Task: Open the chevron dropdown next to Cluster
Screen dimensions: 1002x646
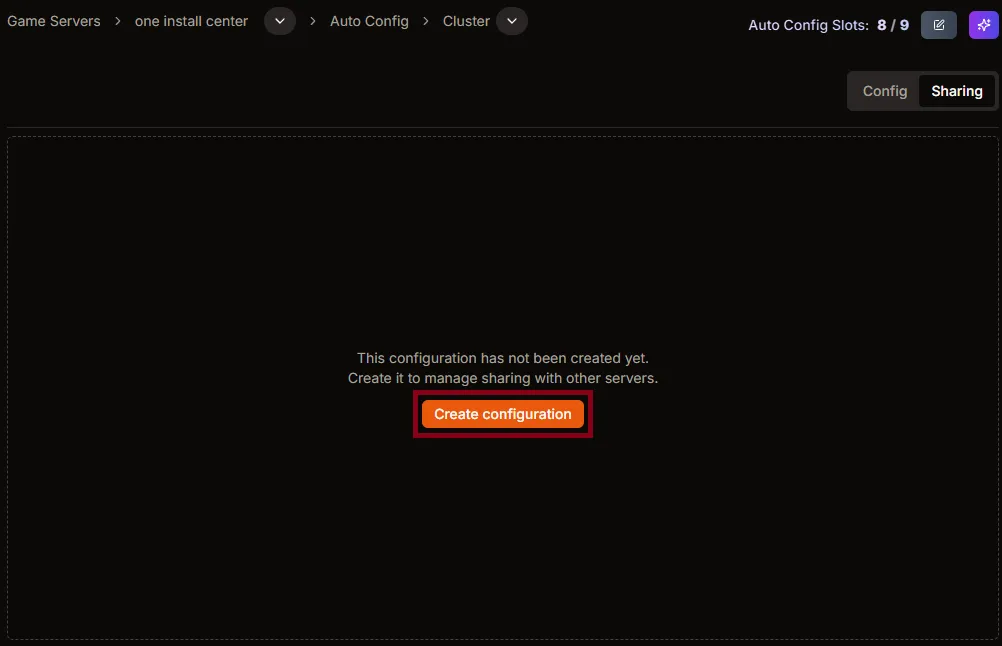Action: (x=512, y=21)
